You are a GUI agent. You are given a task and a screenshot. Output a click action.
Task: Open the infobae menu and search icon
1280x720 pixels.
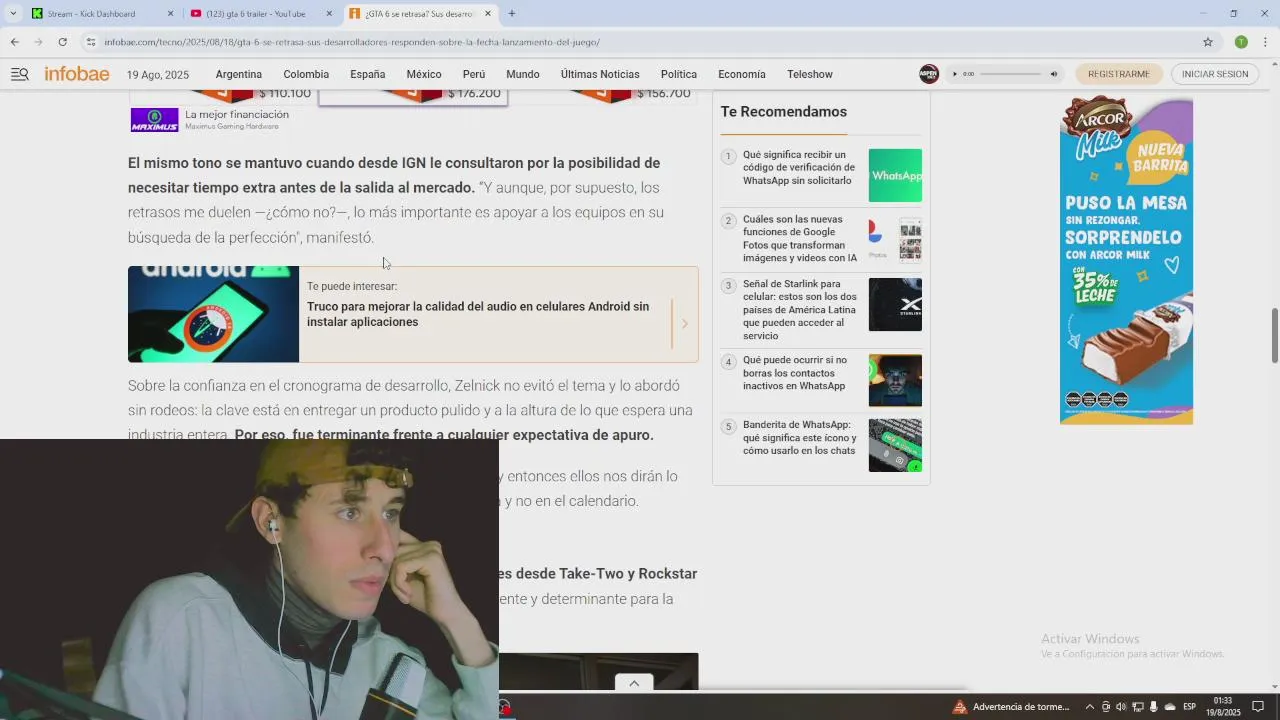click(20, 74)
